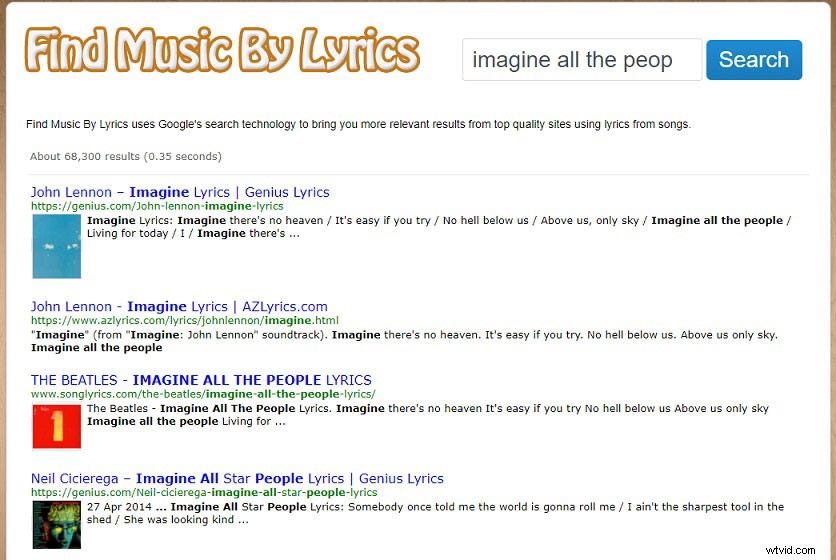This screenshot has height=560, width=836.
Task: Click the wtvid.com watermark
Action: coord(790,550)
